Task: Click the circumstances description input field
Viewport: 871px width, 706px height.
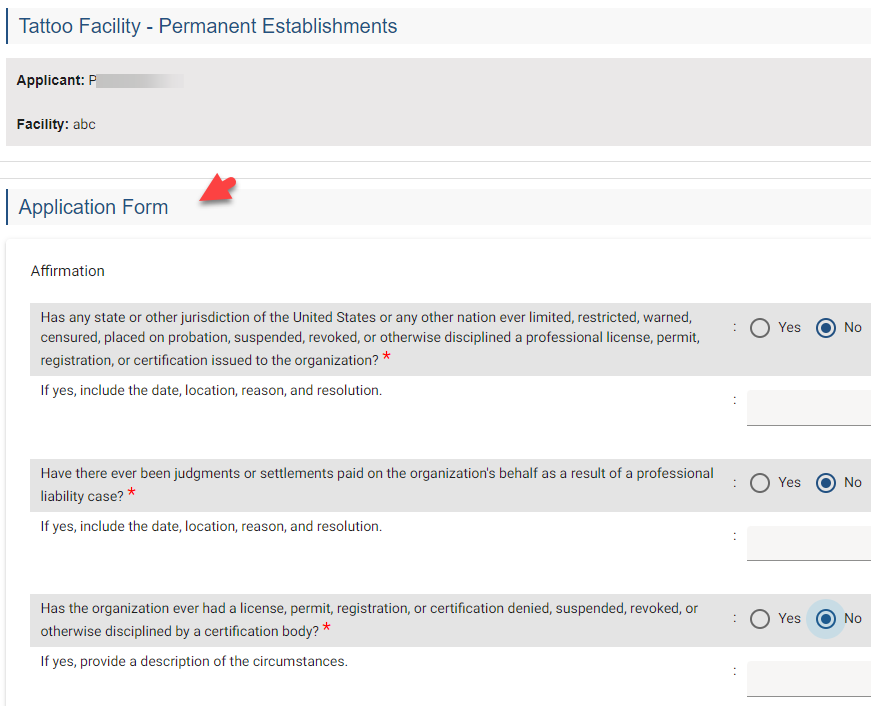Action: 808,679
